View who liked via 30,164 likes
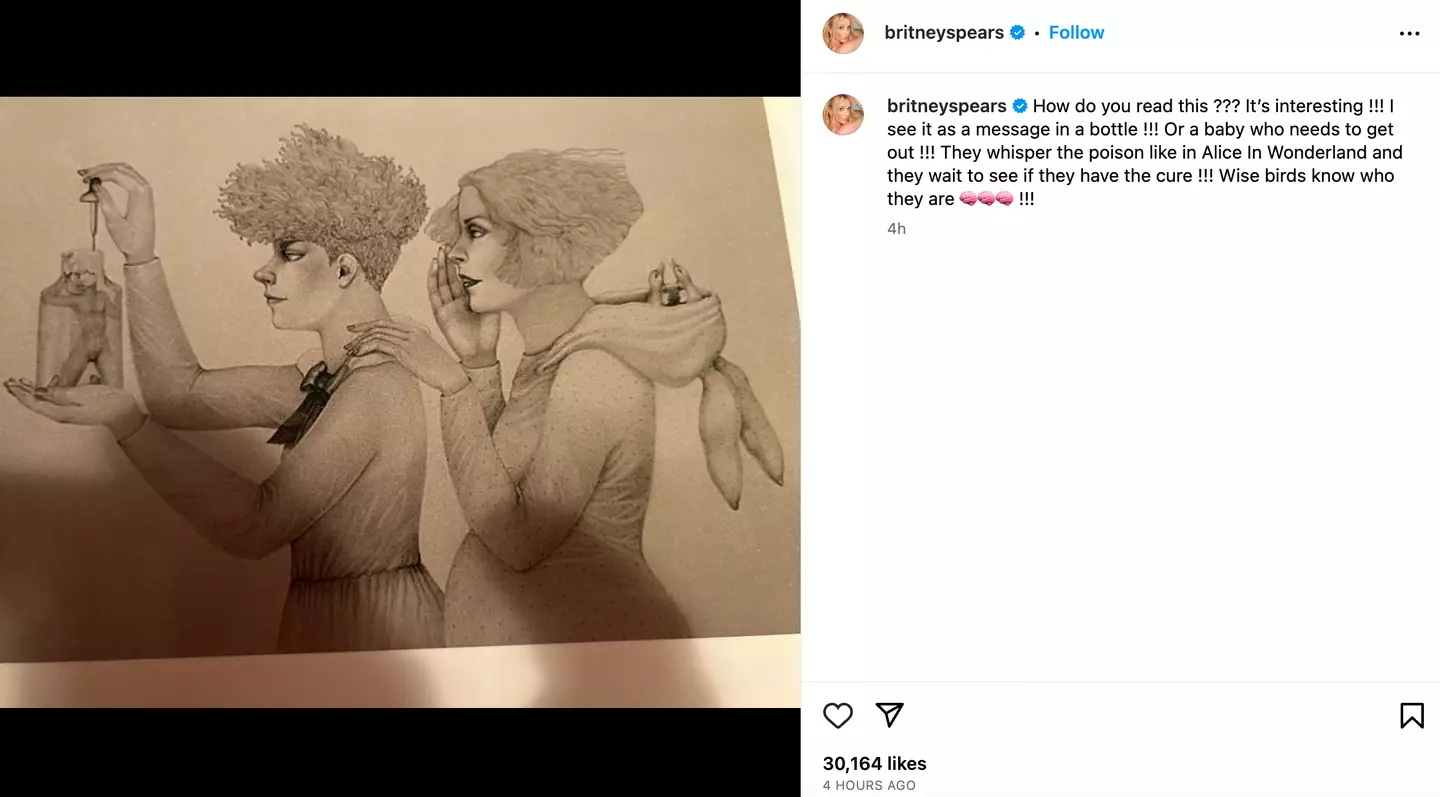 click(874, 764)
